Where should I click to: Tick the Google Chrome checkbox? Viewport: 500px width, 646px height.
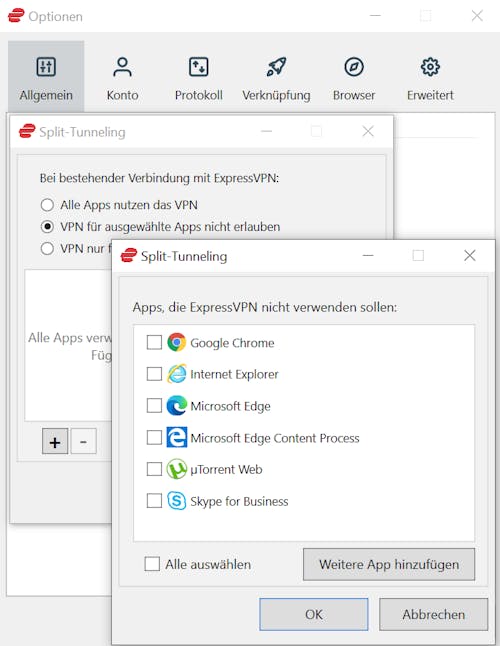click(x=154, y=342)
